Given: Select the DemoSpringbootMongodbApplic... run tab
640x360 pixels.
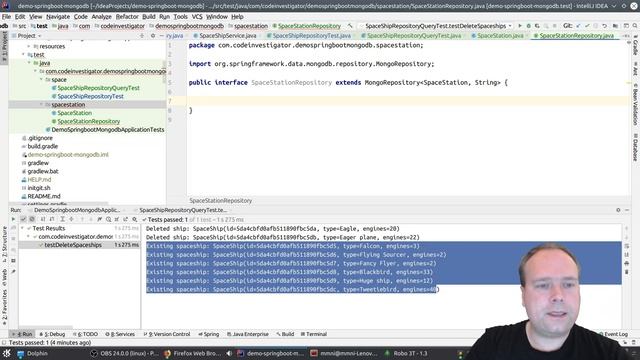Looking at the screenshot, I should click(x=77, y=210).
